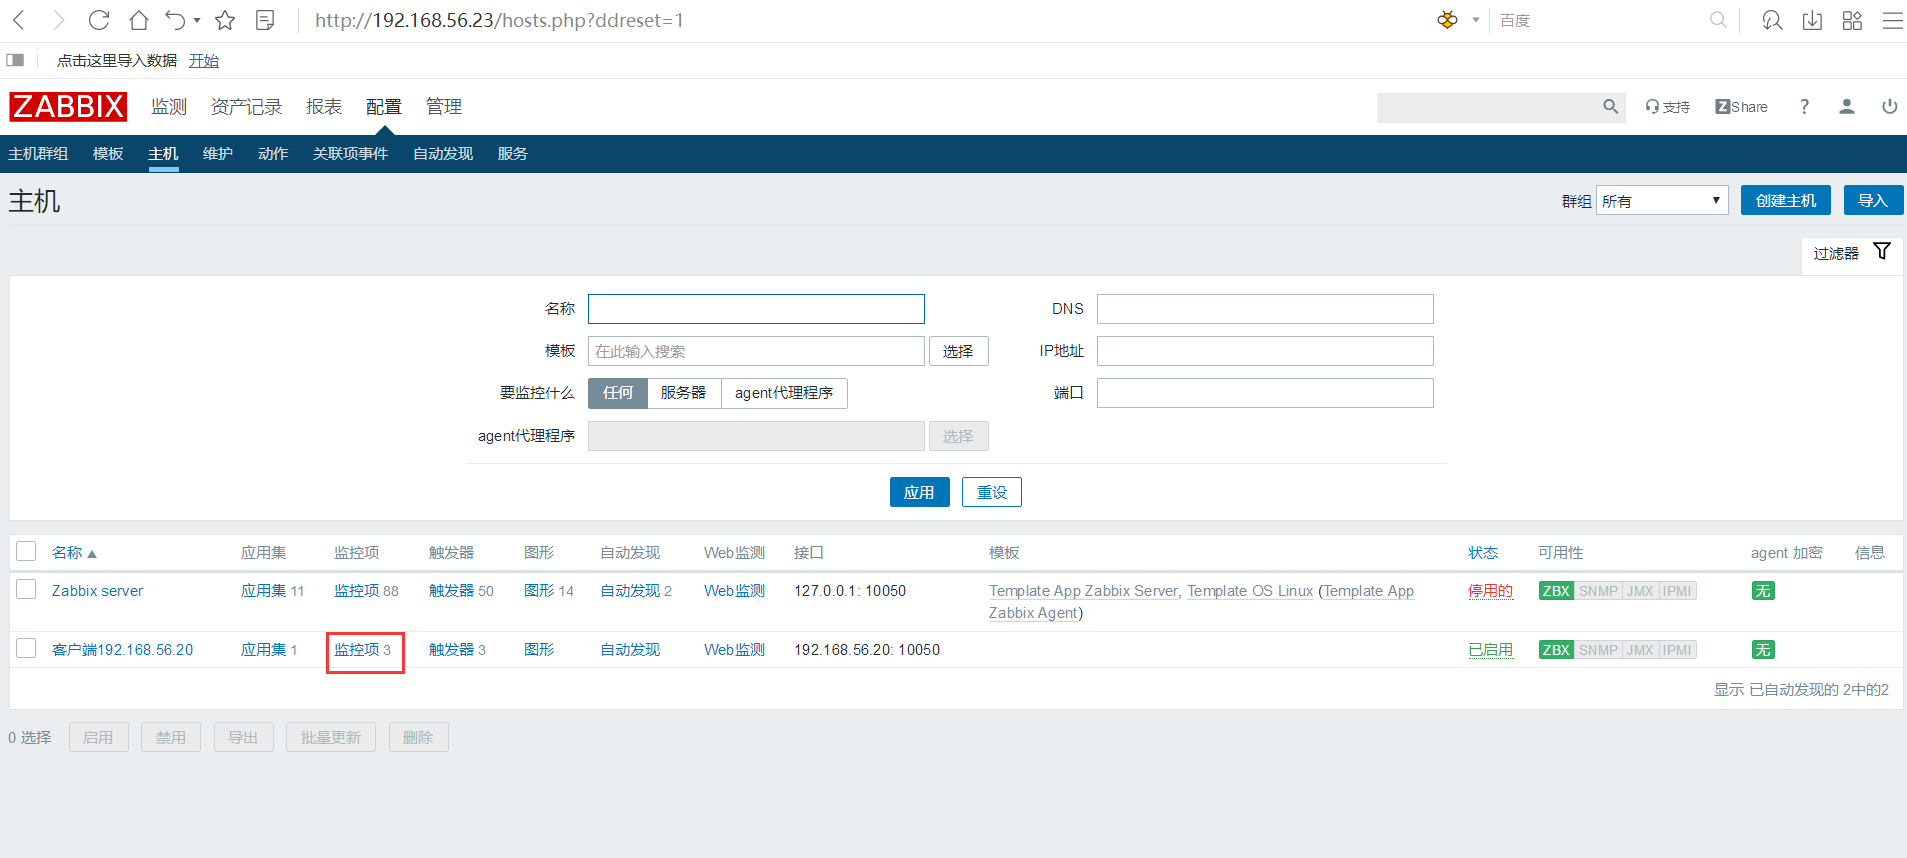Reset the filter with 重设 button
This screenshot has width=1907, height=858.
992,492
